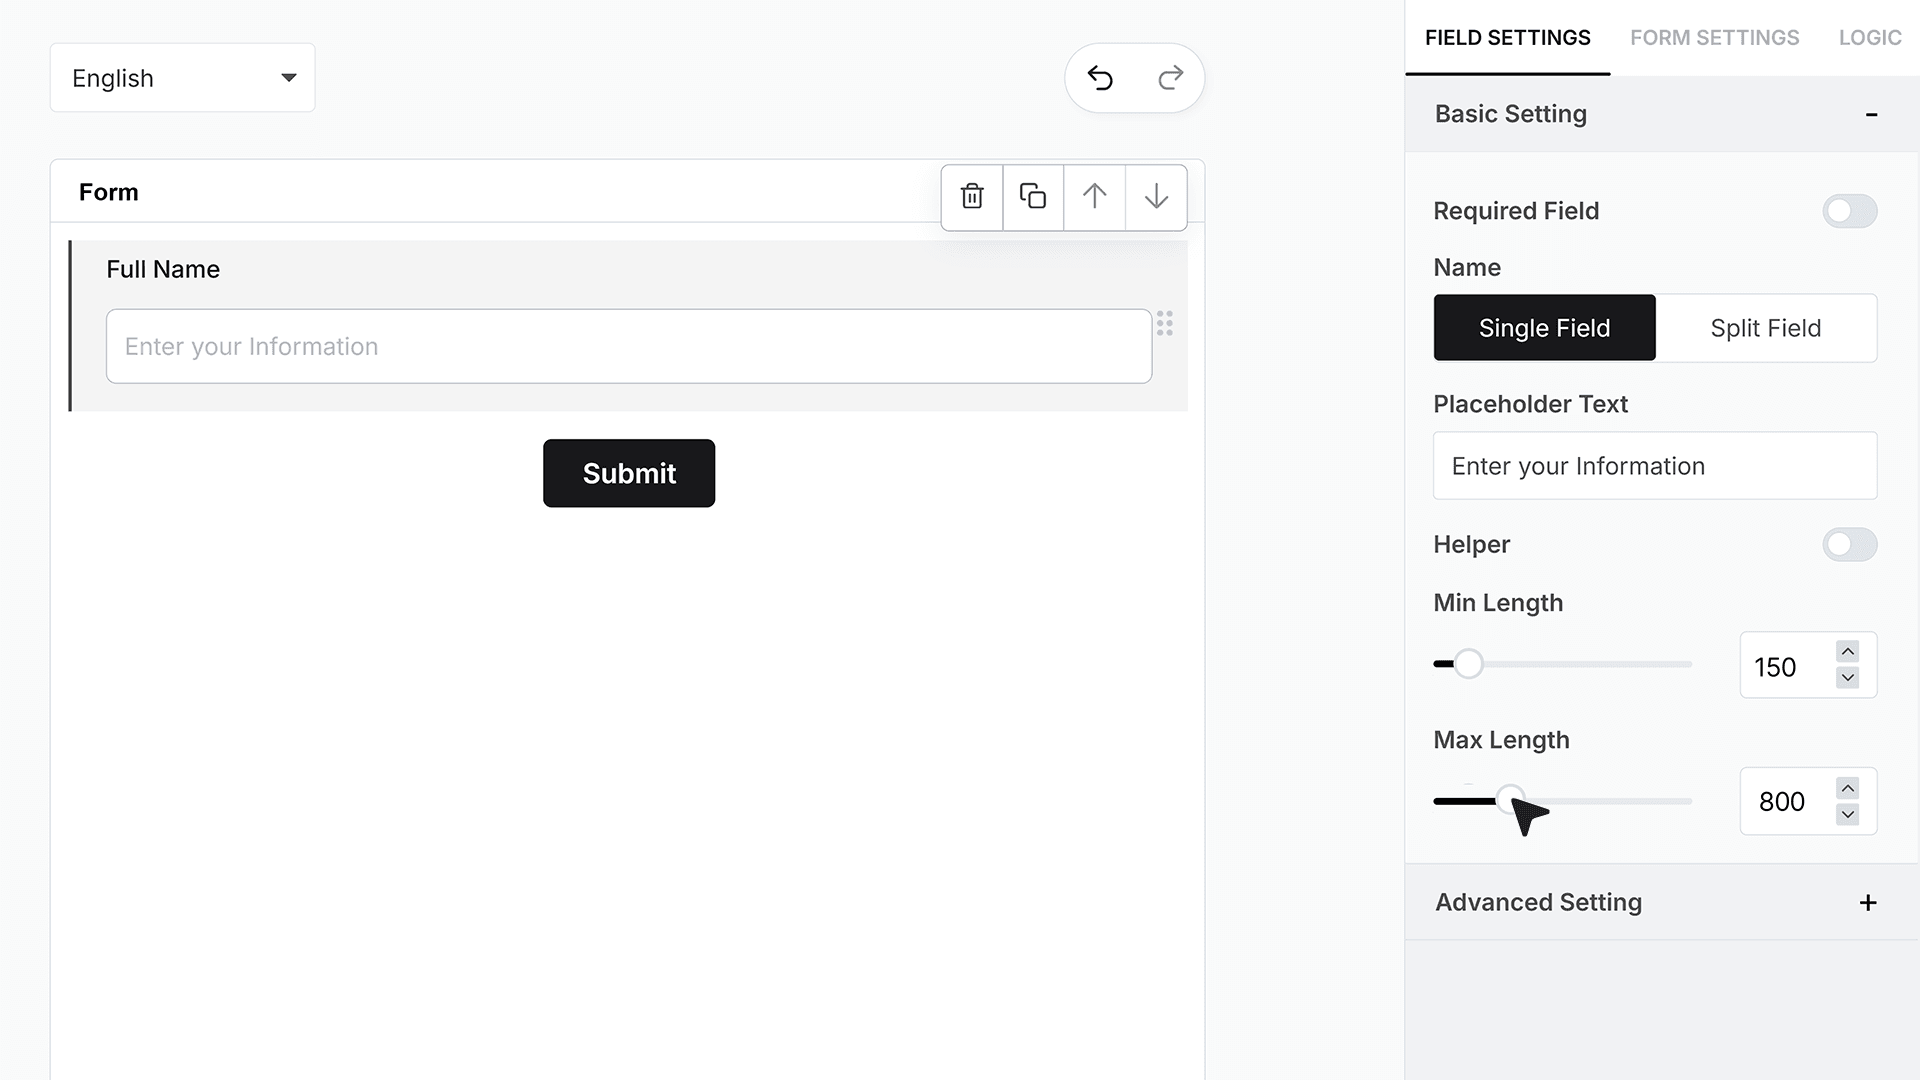Click the drag handle beside Full Name input
The height and width of the screenshot is (1080, 1920).
(1165, 323)
